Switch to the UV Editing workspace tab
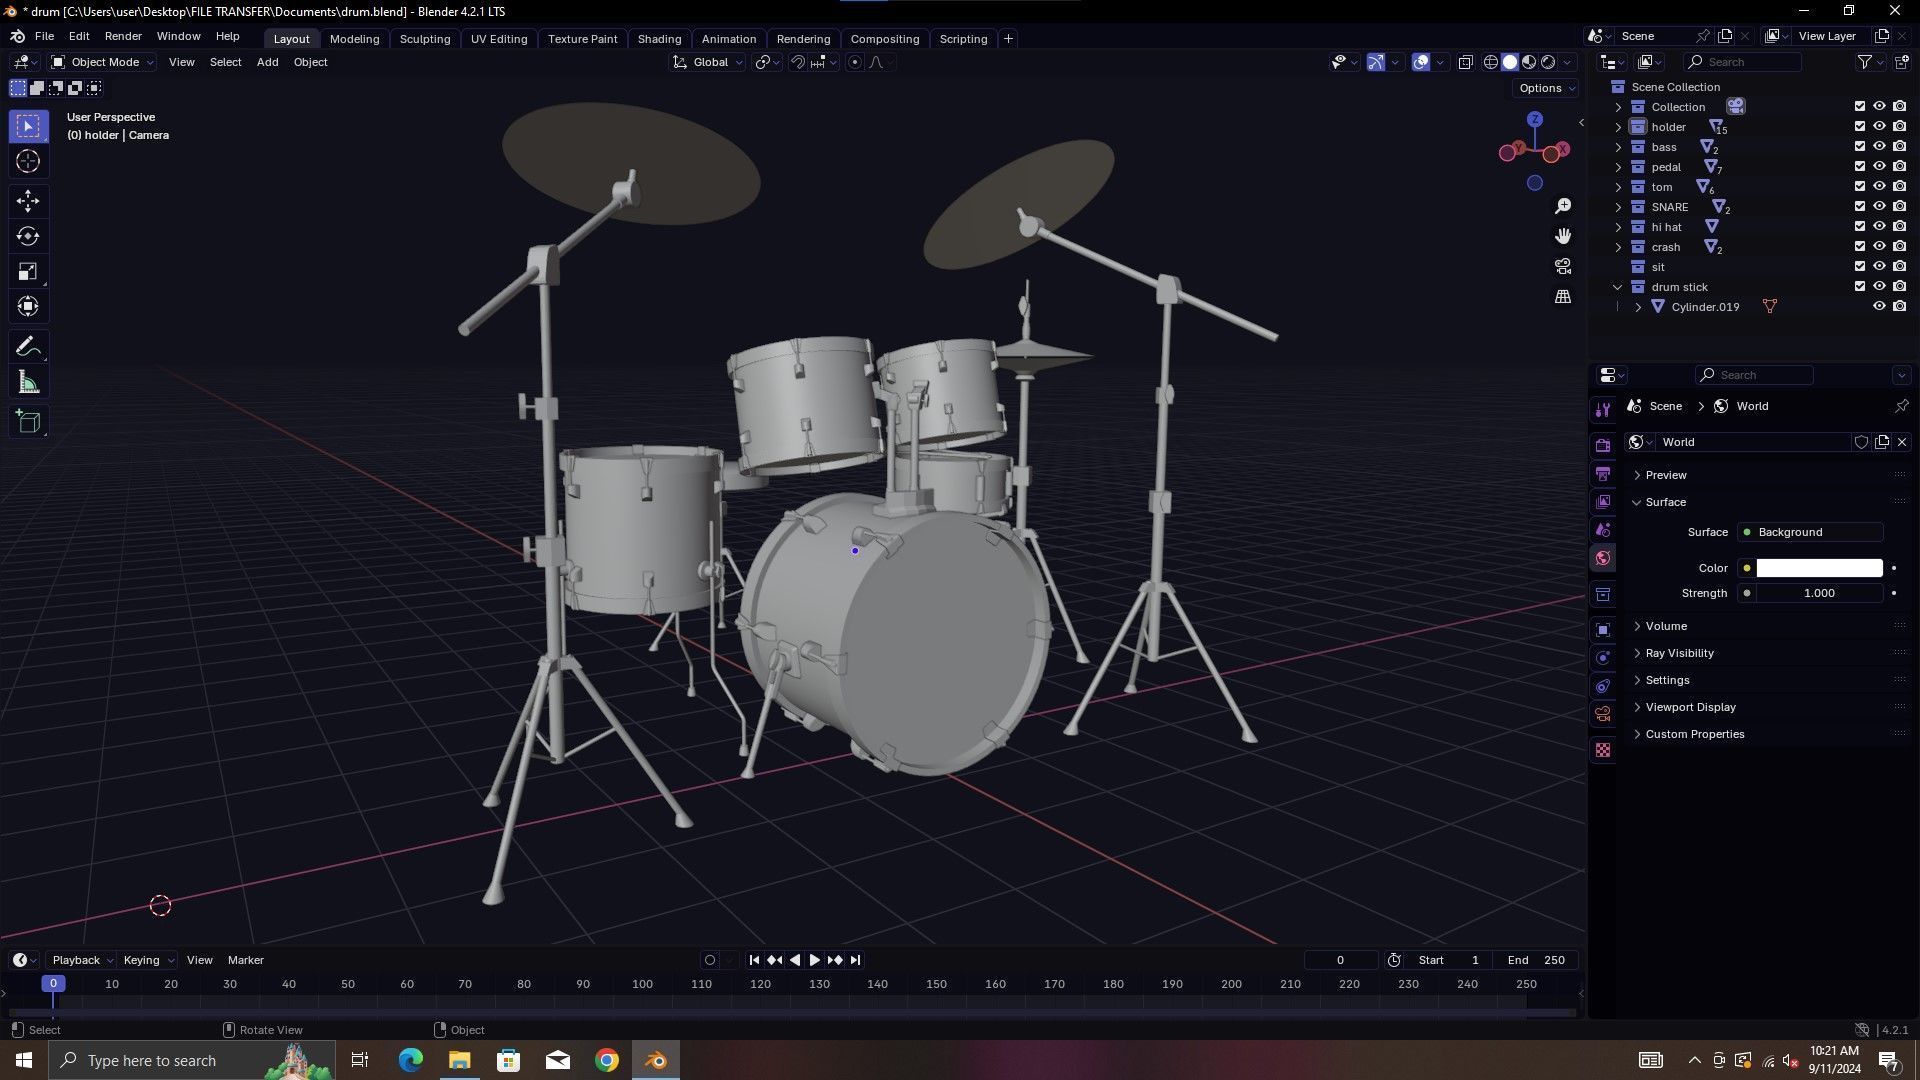 [x=498, y=39]
